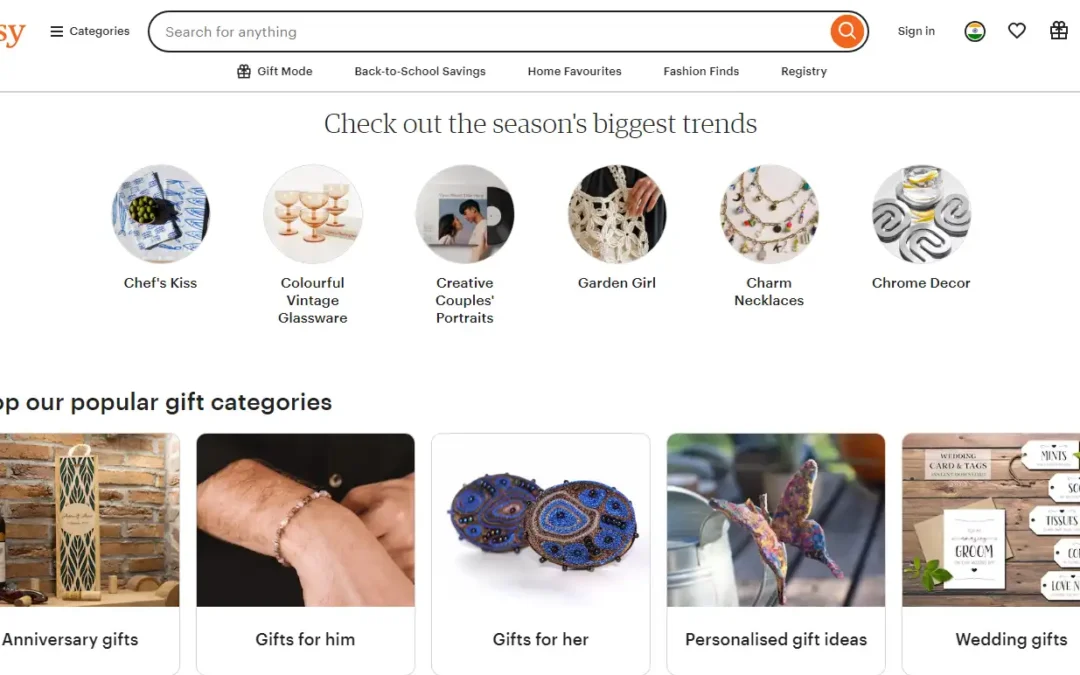Click the Etsy logo
1080x675 pixels.
(12, 32)
